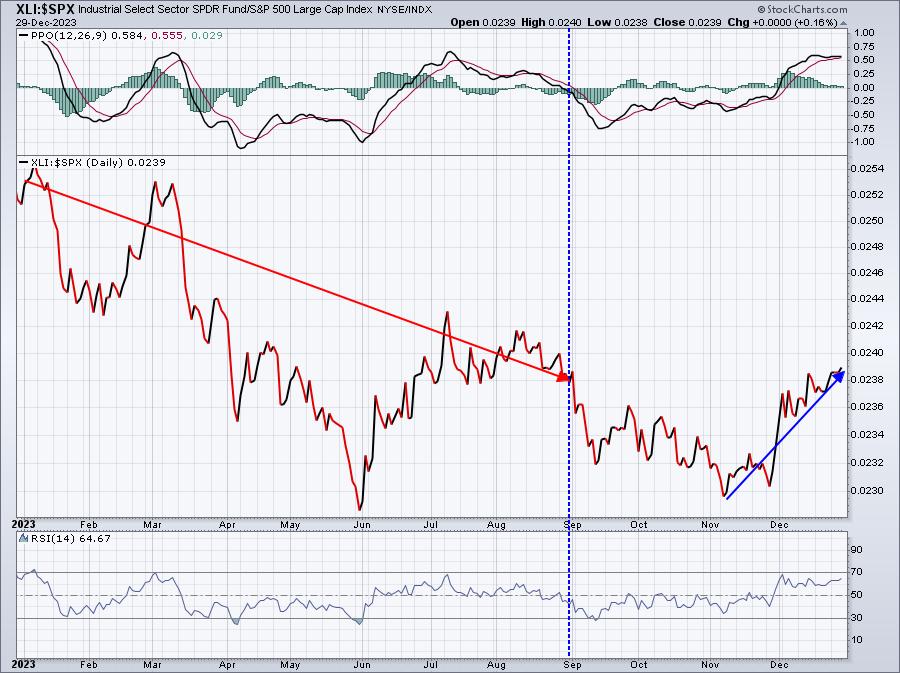Screen dimensions: 900x673
Task: Click the 0.0234 price axis label
Action: point(867,434)
